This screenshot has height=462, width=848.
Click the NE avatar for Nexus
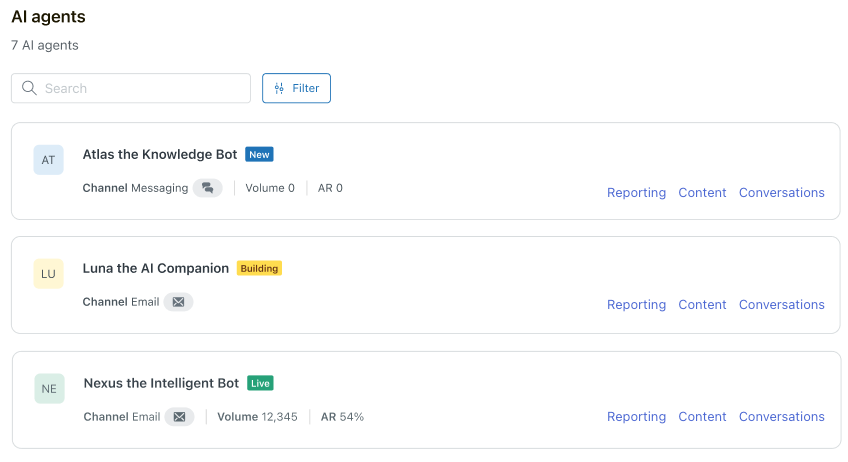point(49,389)
